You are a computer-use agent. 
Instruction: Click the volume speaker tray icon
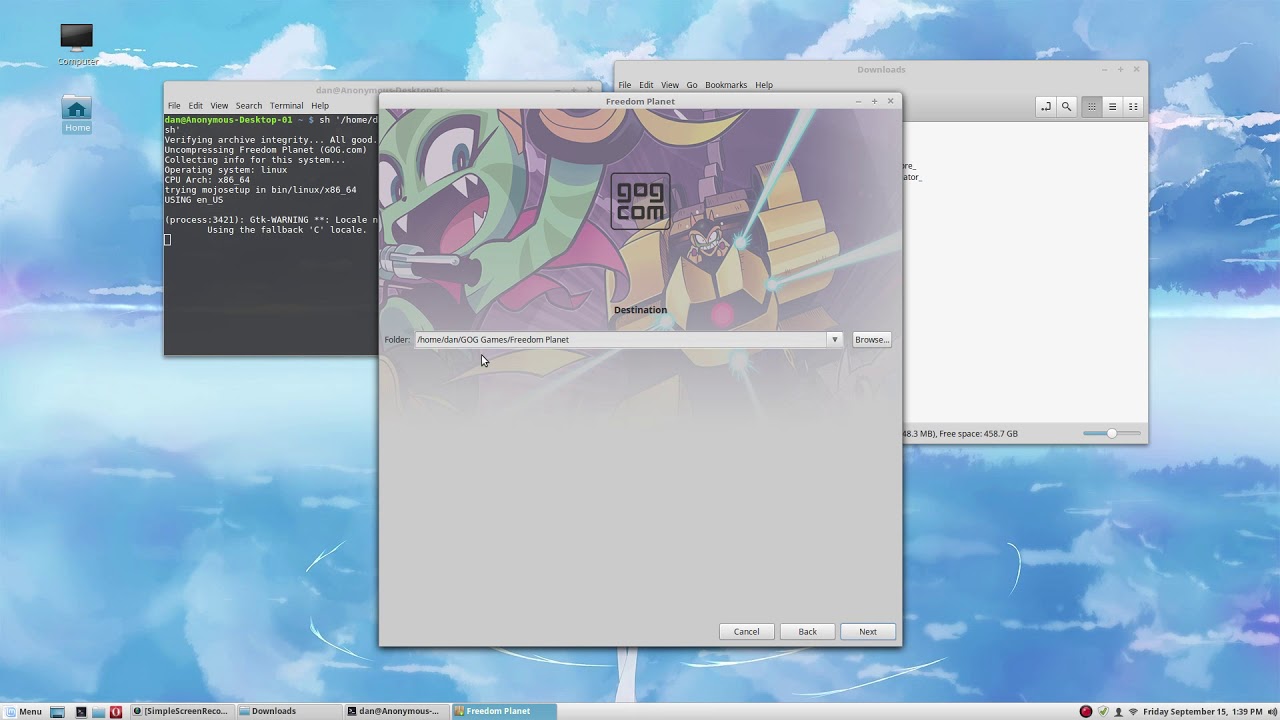click(1271, 712)
